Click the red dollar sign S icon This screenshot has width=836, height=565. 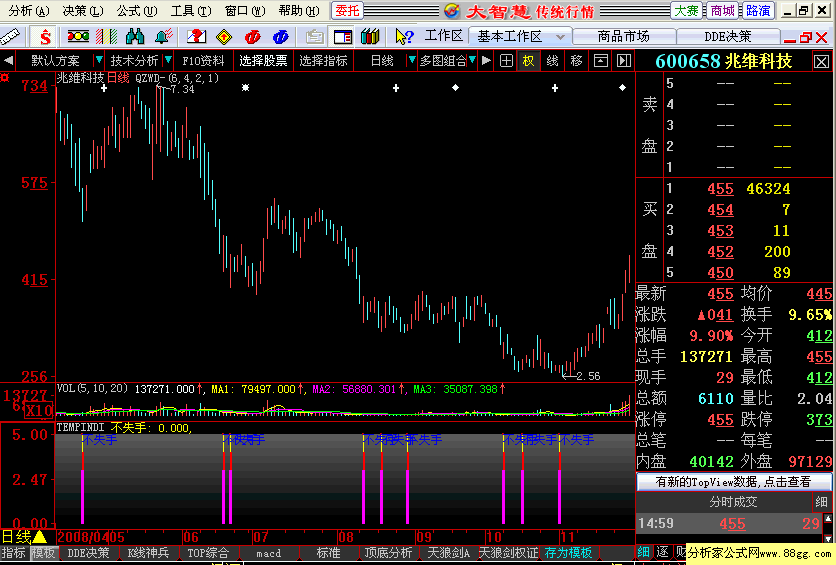[x=45, y=36]
